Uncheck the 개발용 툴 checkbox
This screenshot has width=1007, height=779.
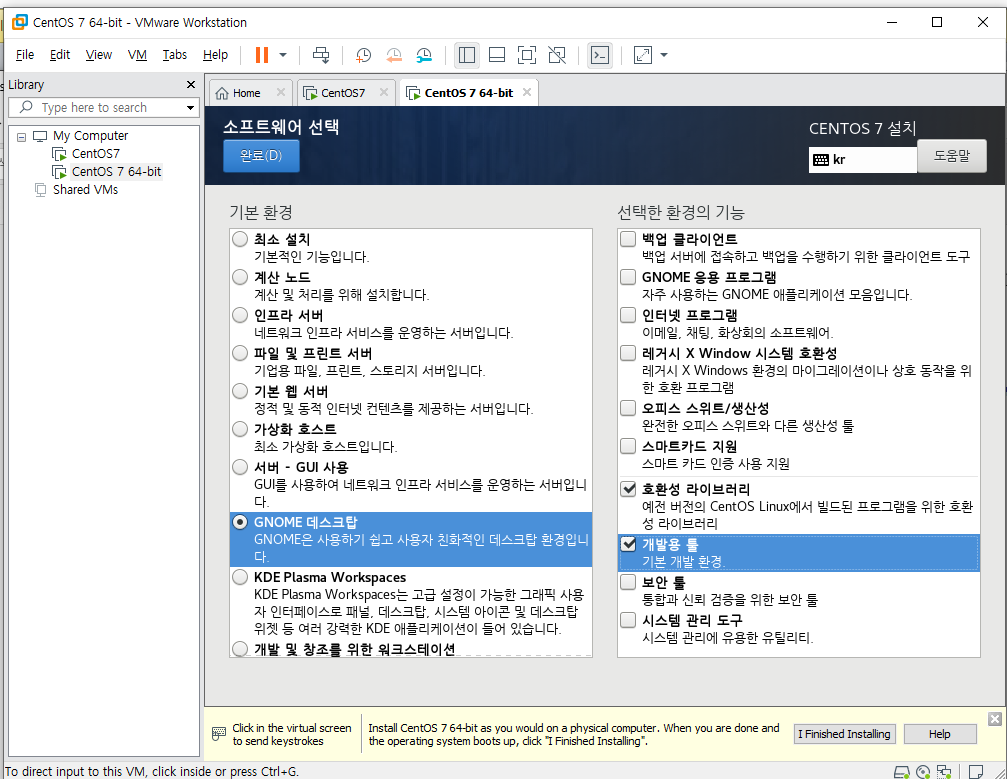tap(628, 544)
